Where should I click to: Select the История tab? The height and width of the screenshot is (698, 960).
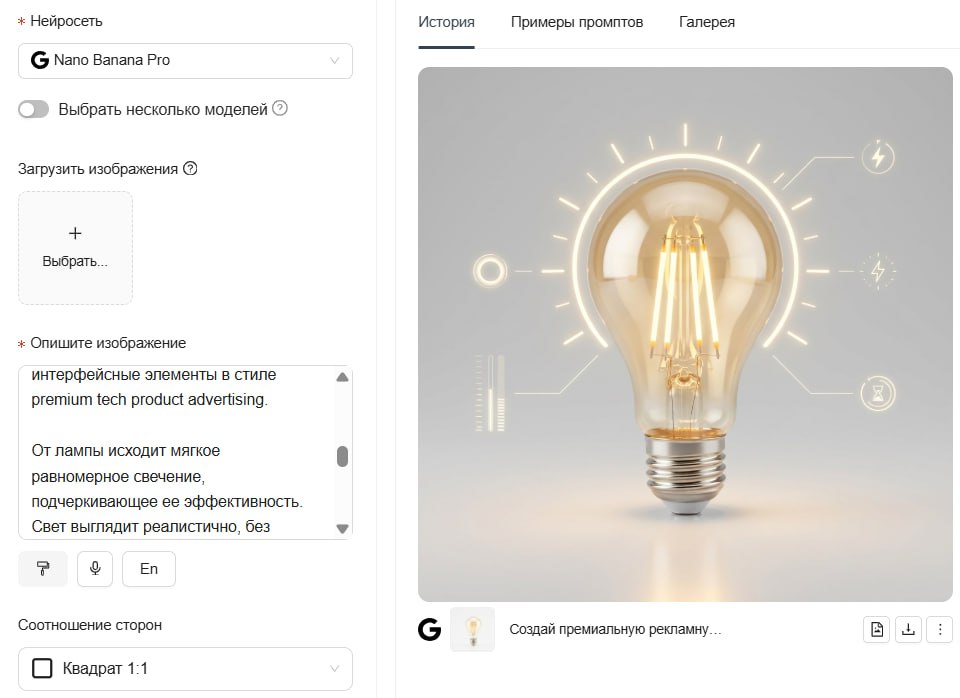tap(446, 22)
